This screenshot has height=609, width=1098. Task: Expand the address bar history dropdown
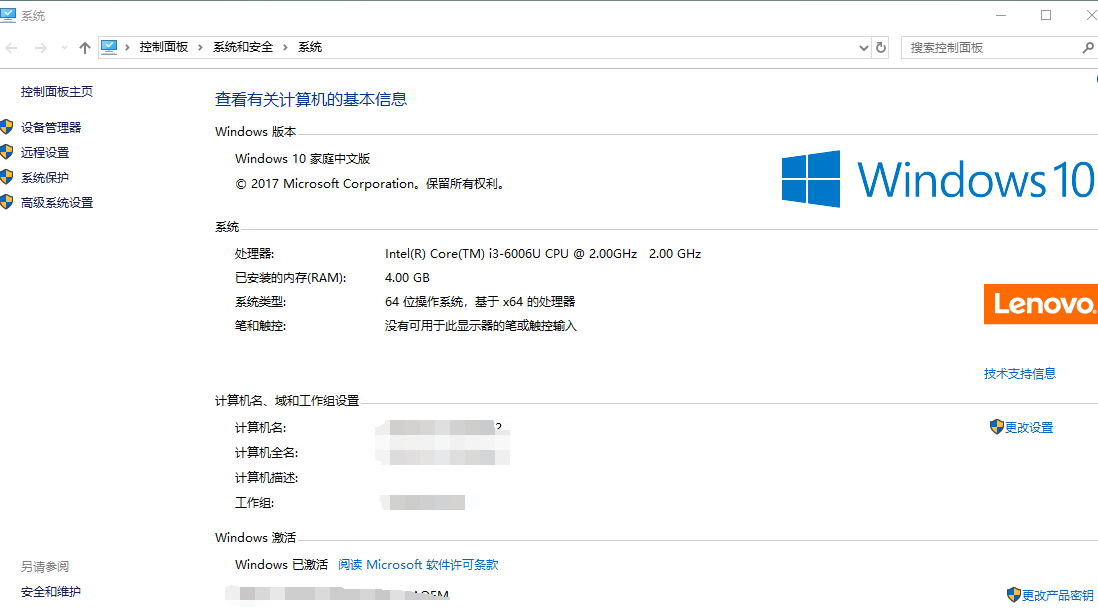864,47
